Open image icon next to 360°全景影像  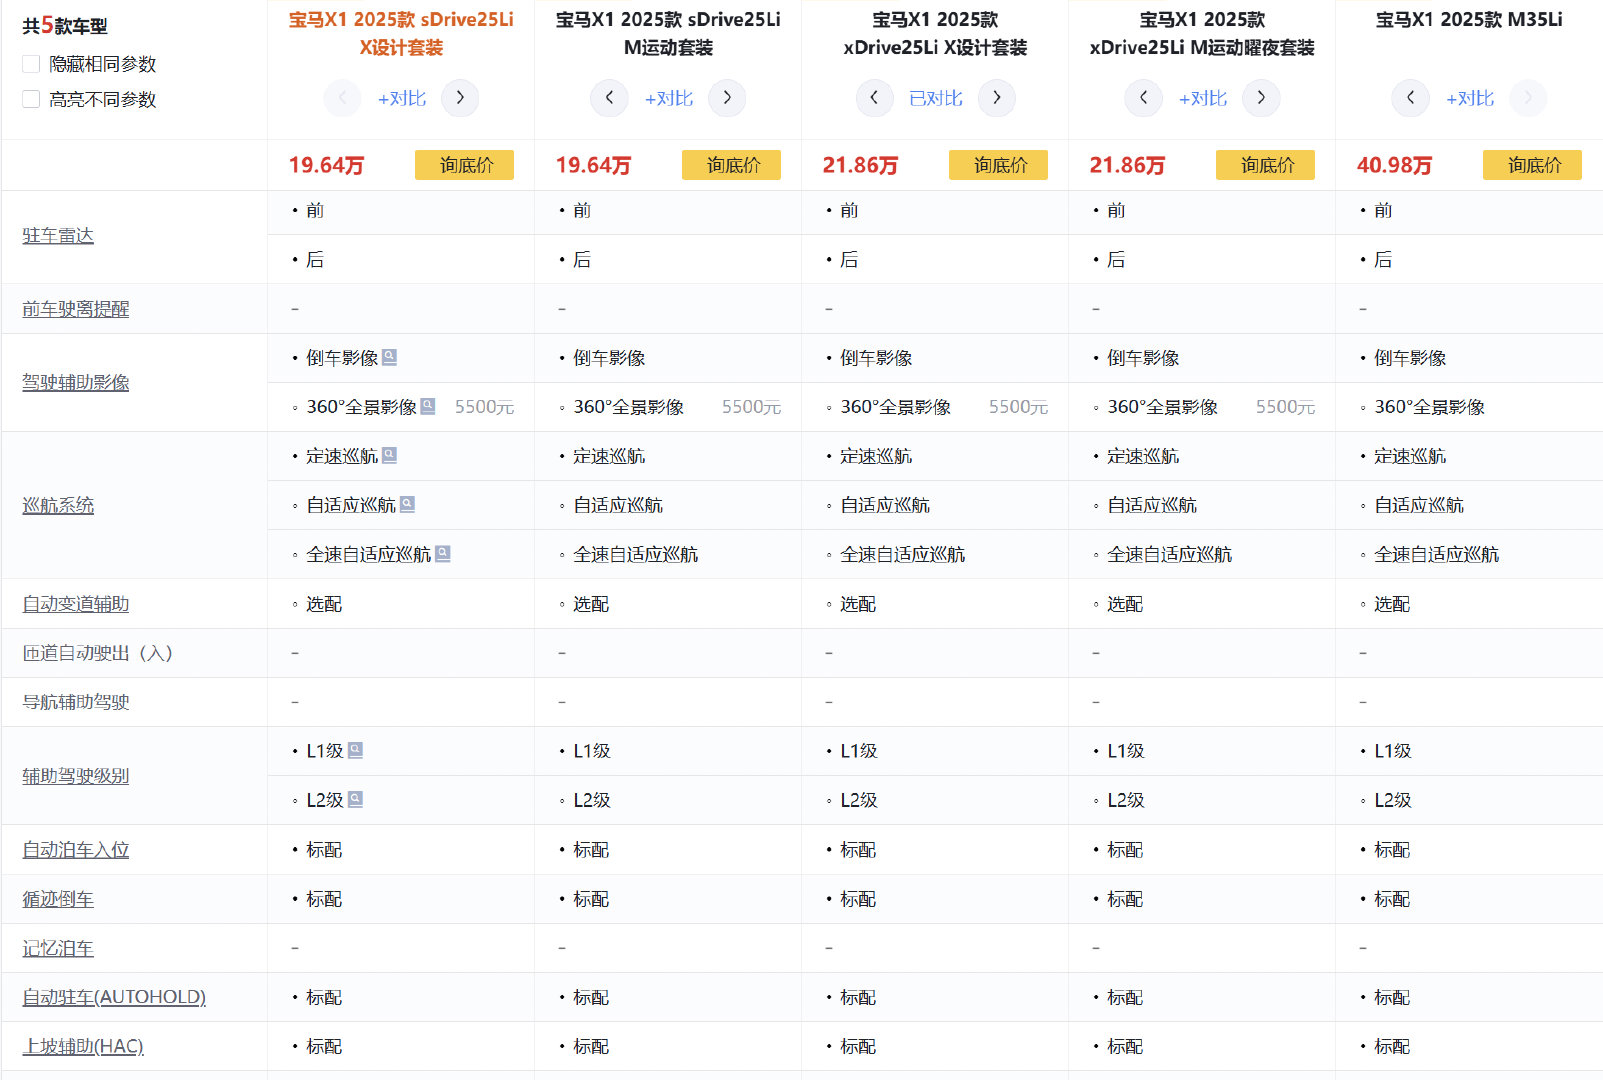click(428, 406)
